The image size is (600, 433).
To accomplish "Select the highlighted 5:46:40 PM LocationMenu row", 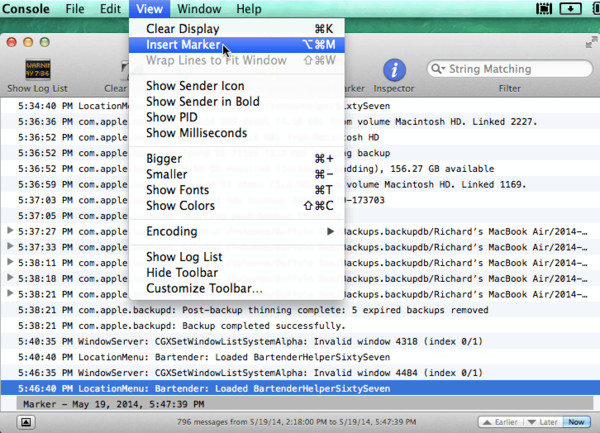I will point(300,388).
